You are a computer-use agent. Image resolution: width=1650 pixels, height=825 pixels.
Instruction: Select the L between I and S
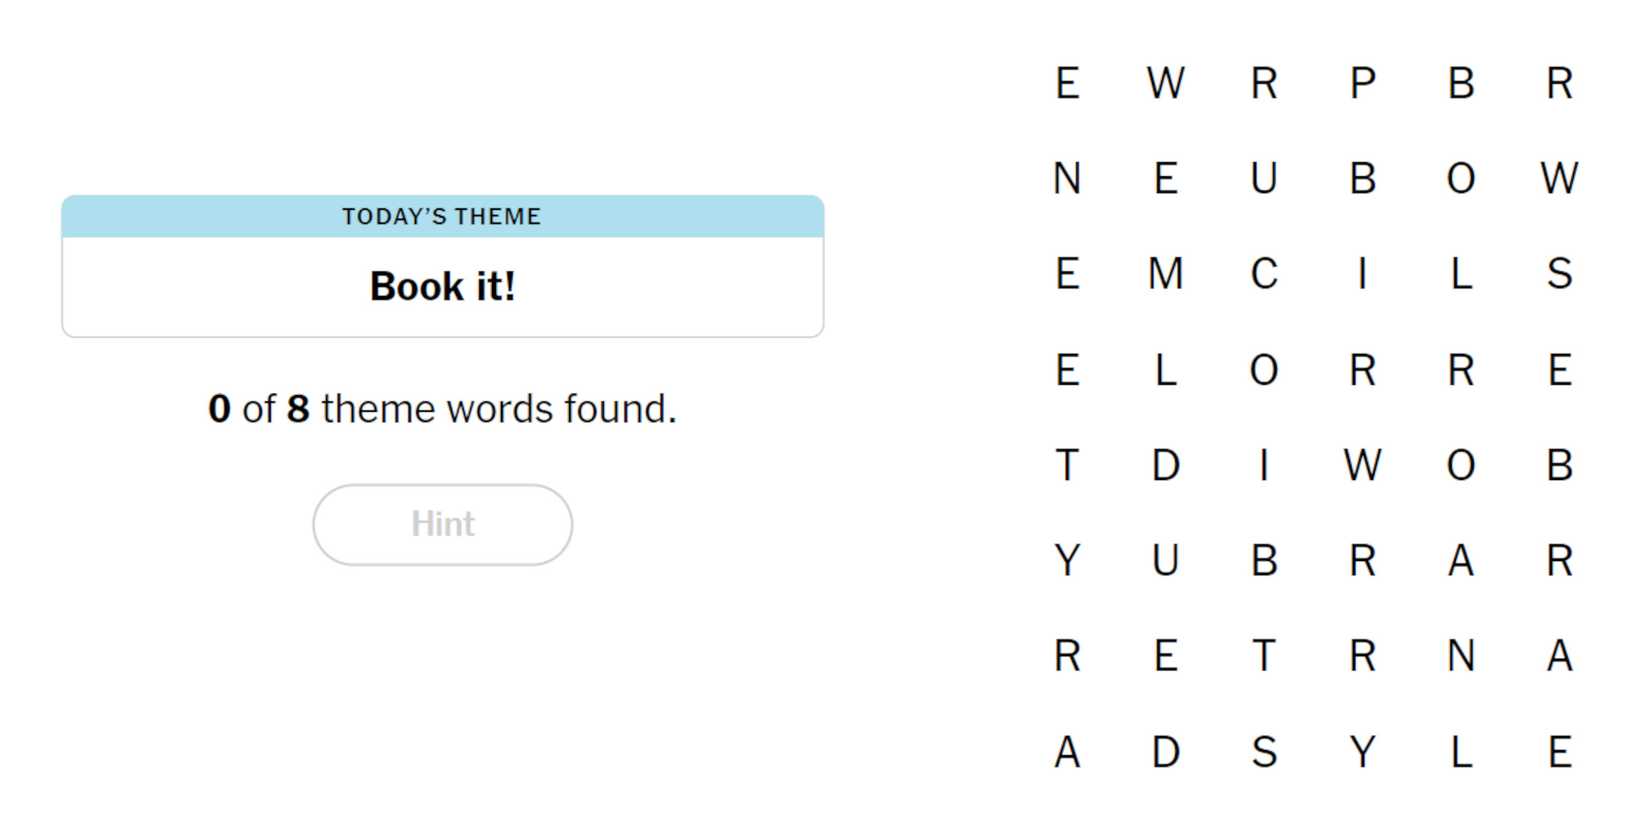point(1461,273)
